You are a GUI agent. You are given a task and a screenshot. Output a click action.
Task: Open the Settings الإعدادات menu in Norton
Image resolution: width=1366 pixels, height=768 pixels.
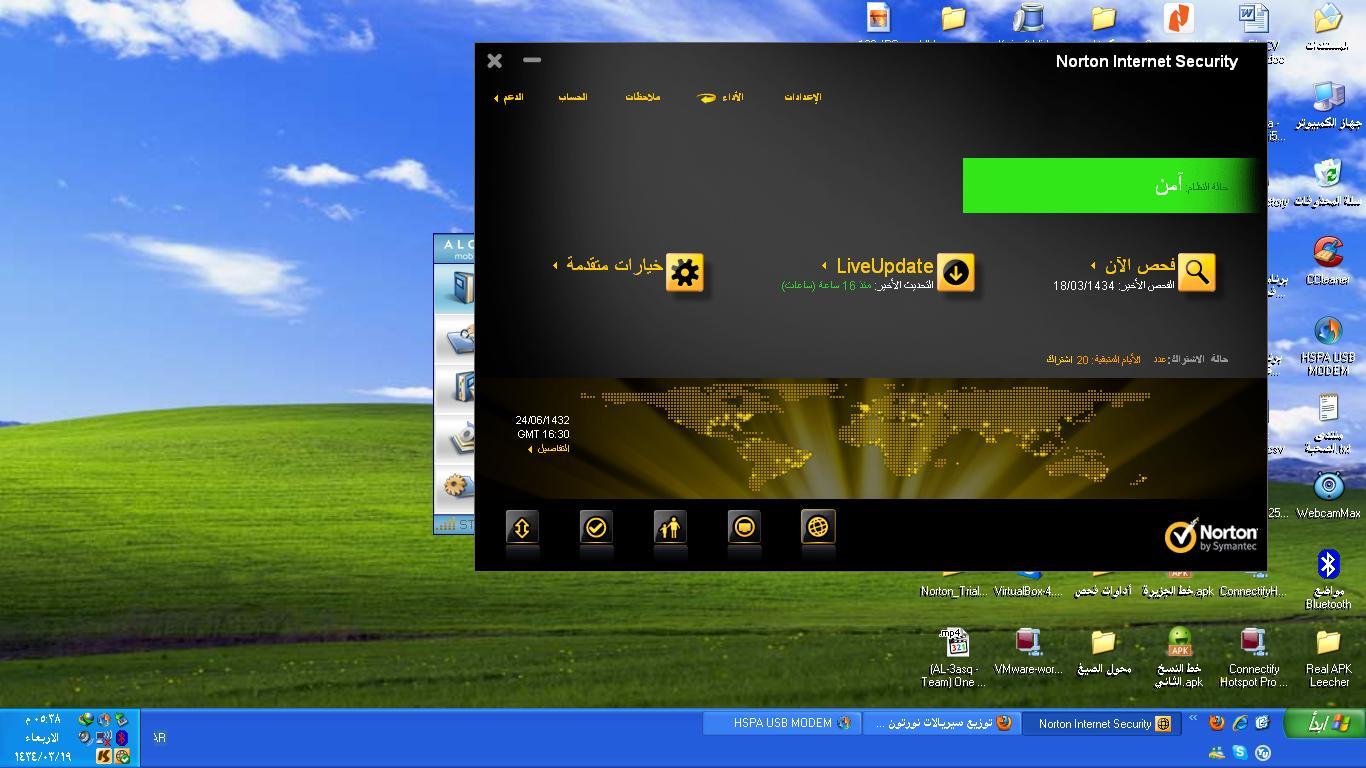[802, 97]
